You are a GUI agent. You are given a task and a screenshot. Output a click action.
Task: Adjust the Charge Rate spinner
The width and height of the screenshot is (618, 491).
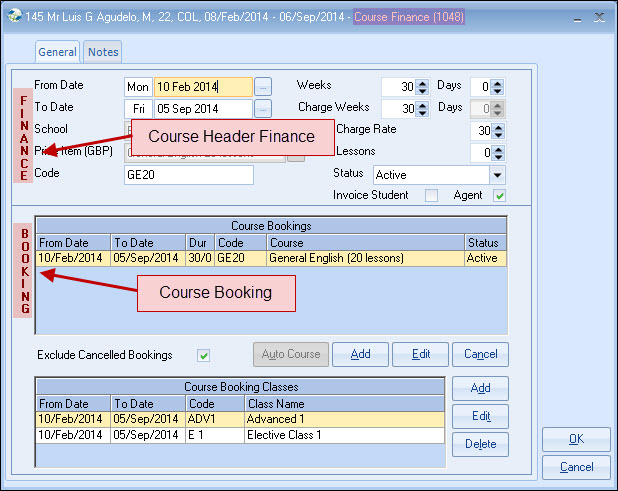(497, 131)
